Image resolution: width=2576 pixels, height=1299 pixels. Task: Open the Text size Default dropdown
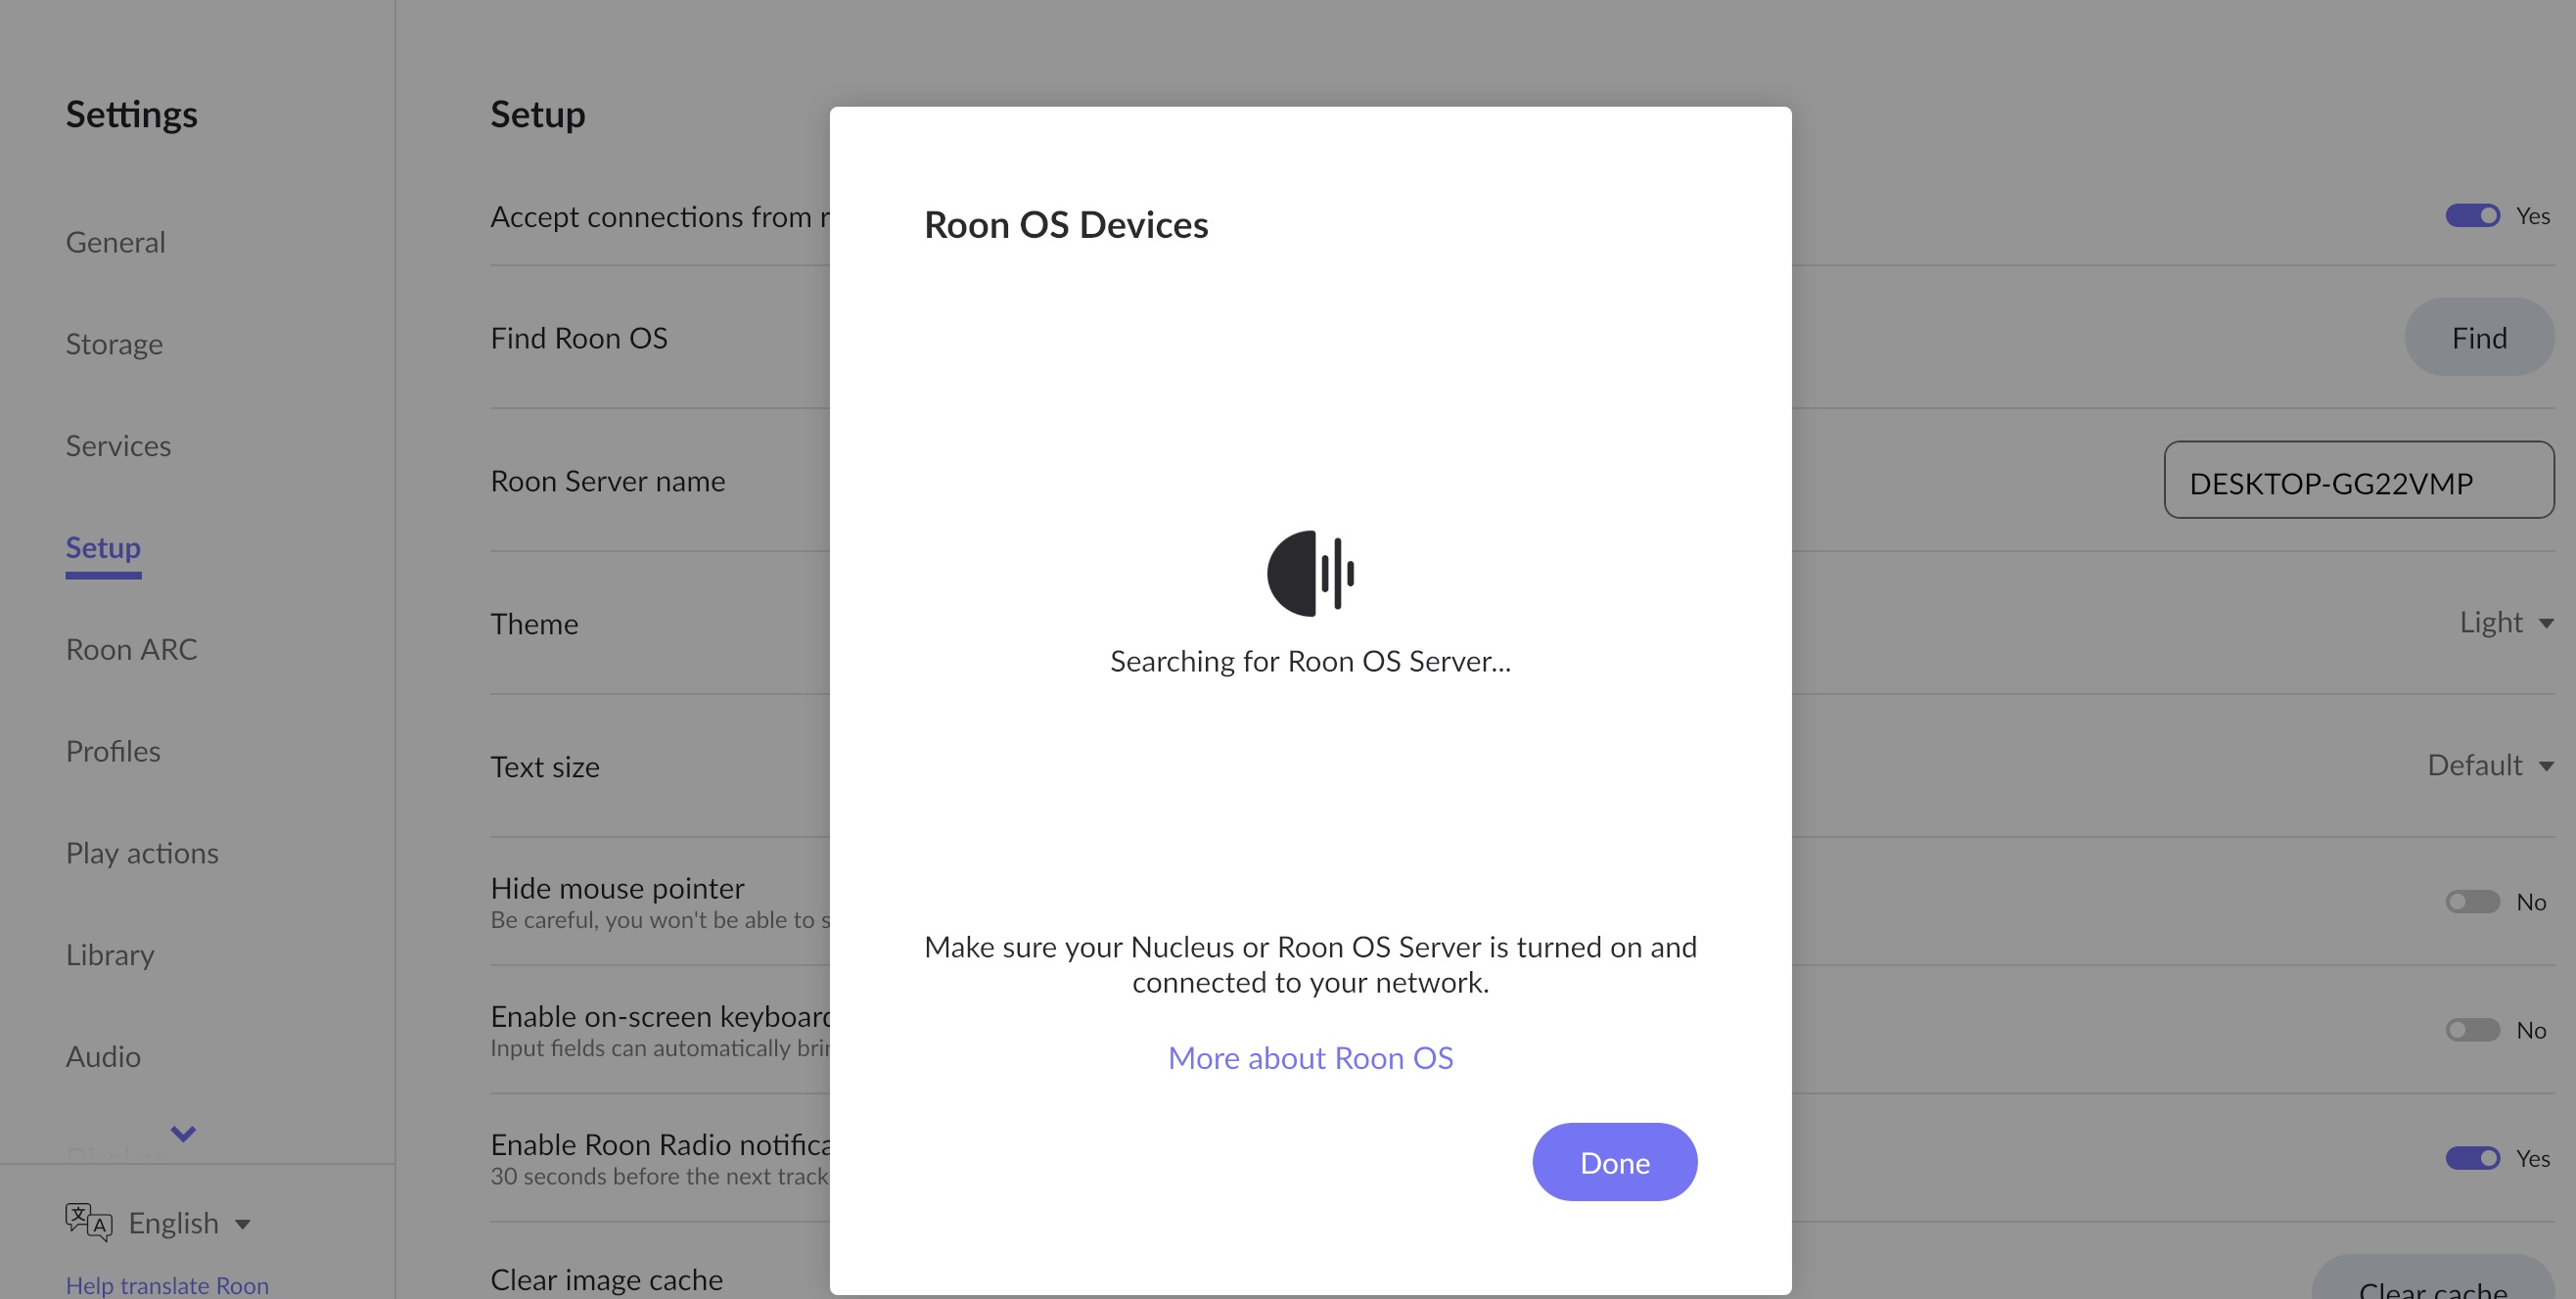tap(2489, 765)
